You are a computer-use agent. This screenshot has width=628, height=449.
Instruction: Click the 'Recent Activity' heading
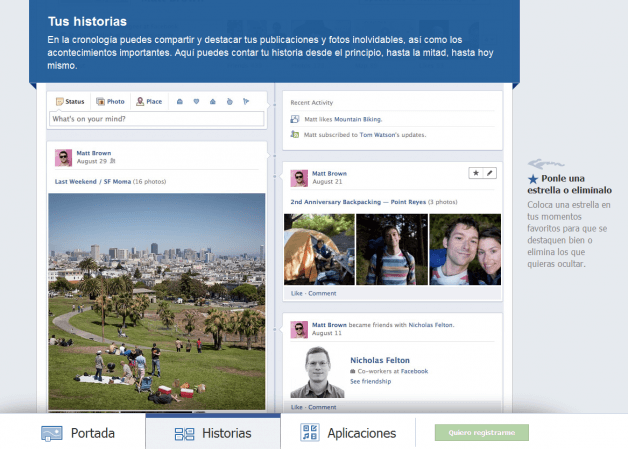point(312,103)
